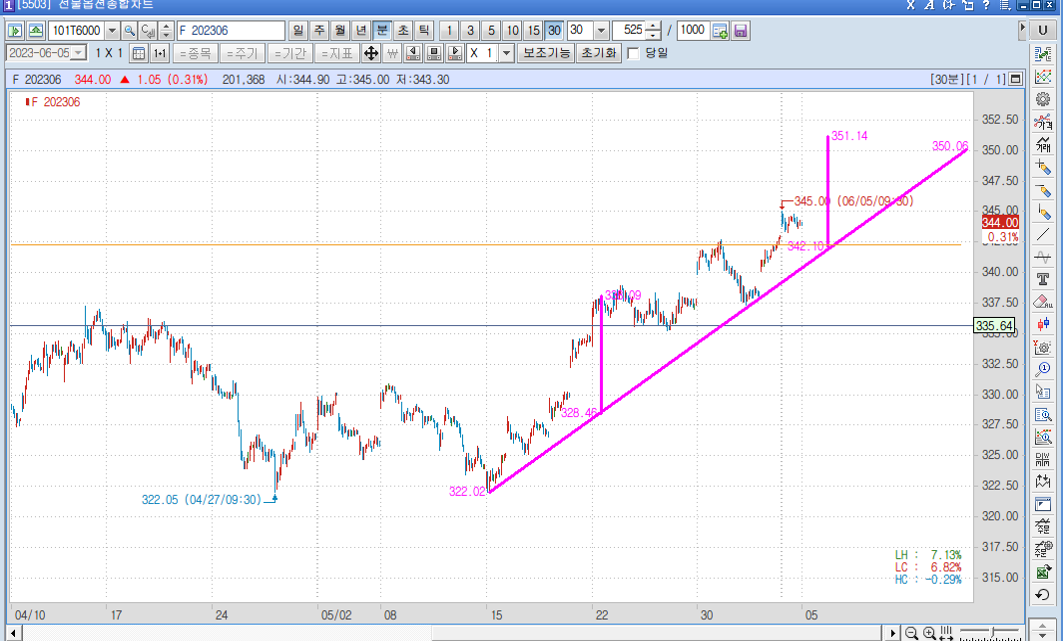Select the 10 minute interval button

tap(513, 30)
